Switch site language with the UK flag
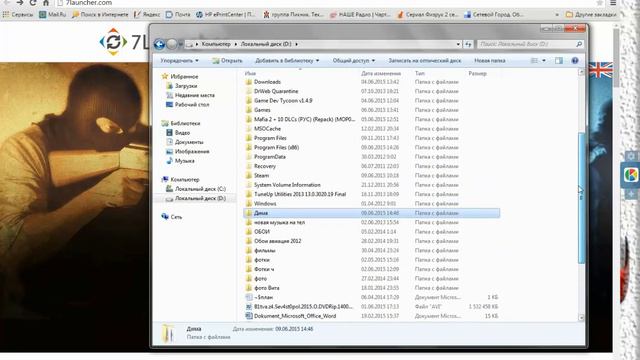The image size is (640, 360). click(x=600, y=70)
